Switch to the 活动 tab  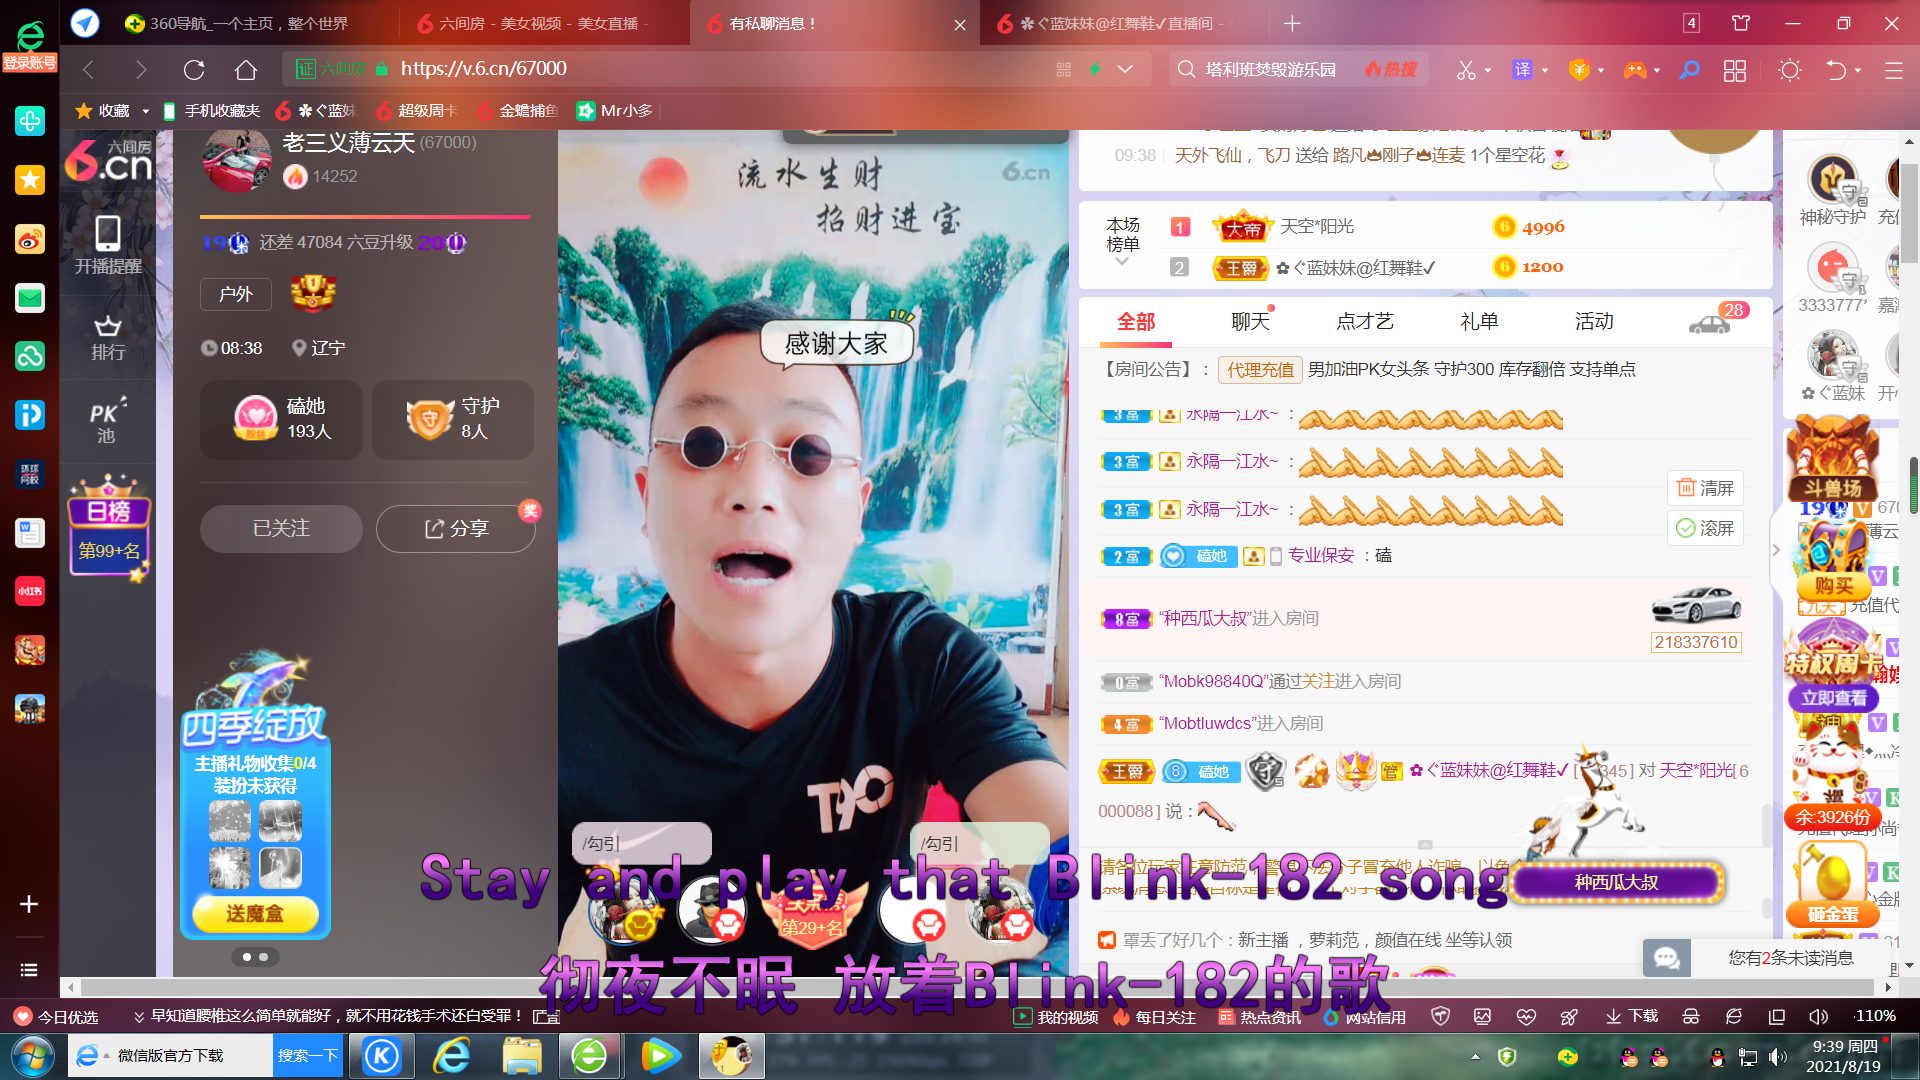coord(1594,321)
